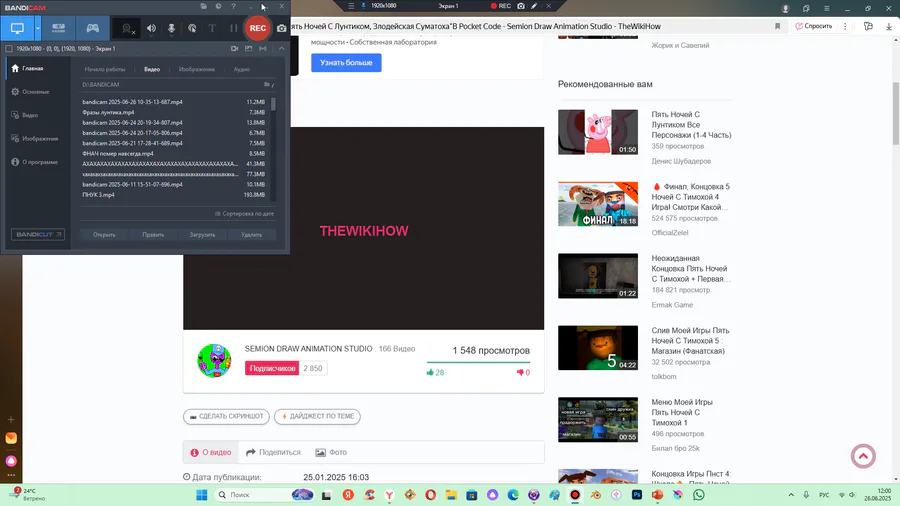Image resolution: width=900 pixels, height=506 pixels.
Task: Open Пять Ночей С Лунтиком Все Персонажи thumbnail
Action: pyautogui.click(x=598, y=132)
